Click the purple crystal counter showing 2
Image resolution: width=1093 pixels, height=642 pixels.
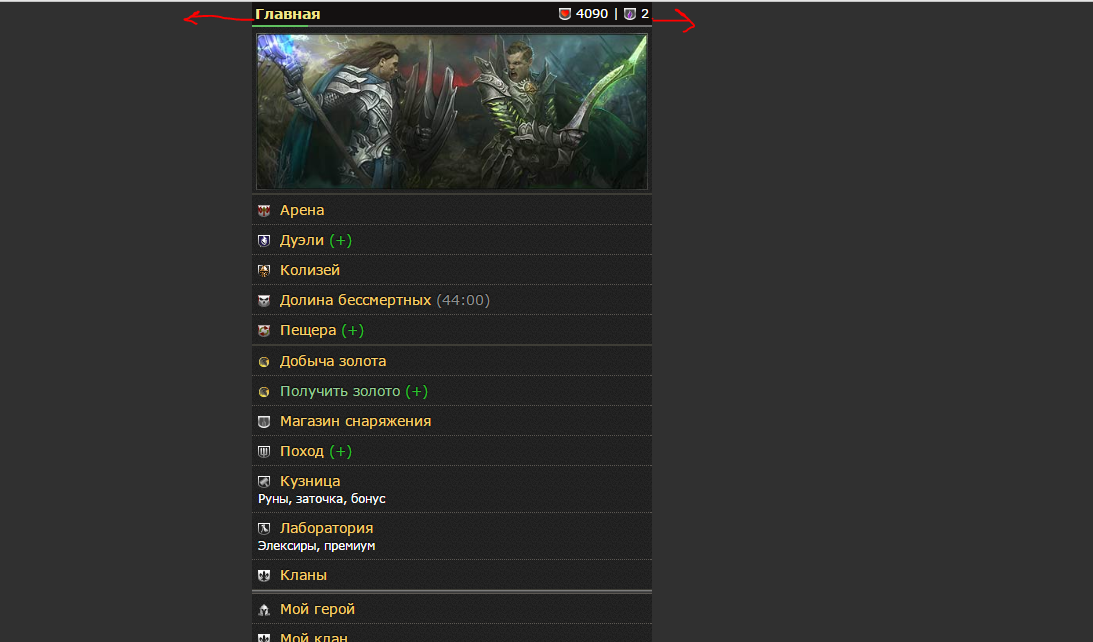click(x=636, y=14)
